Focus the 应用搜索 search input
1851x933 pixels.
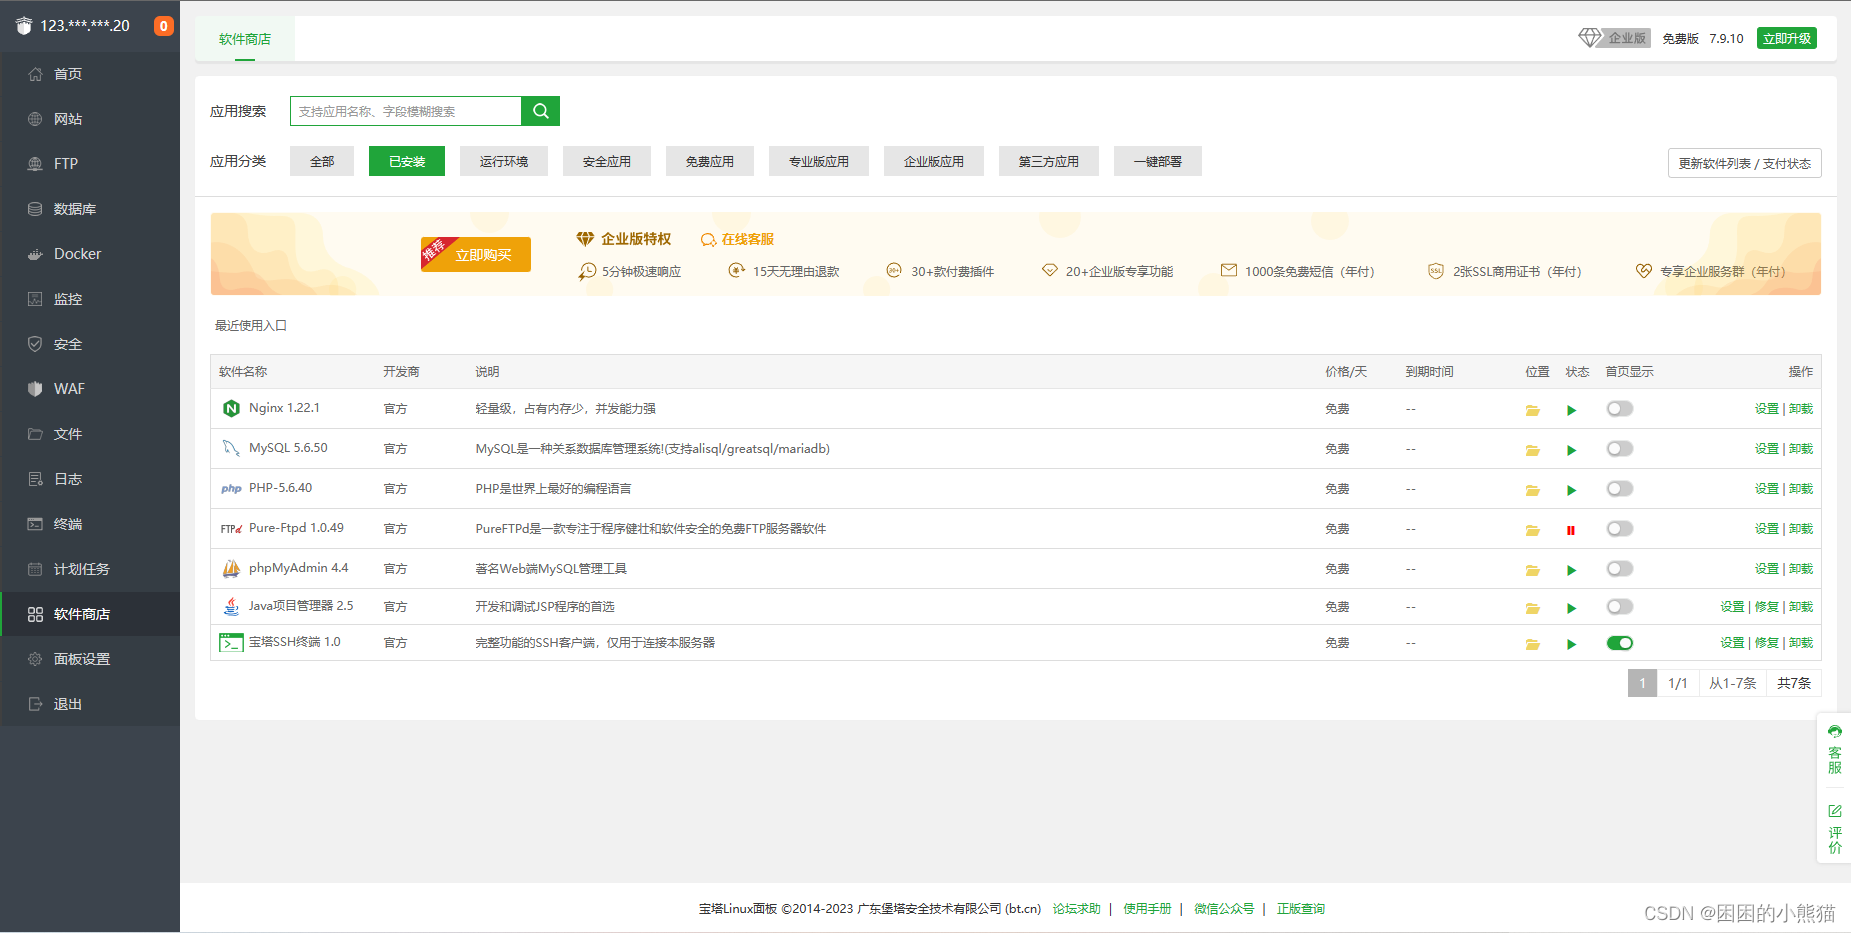[406, 111]
